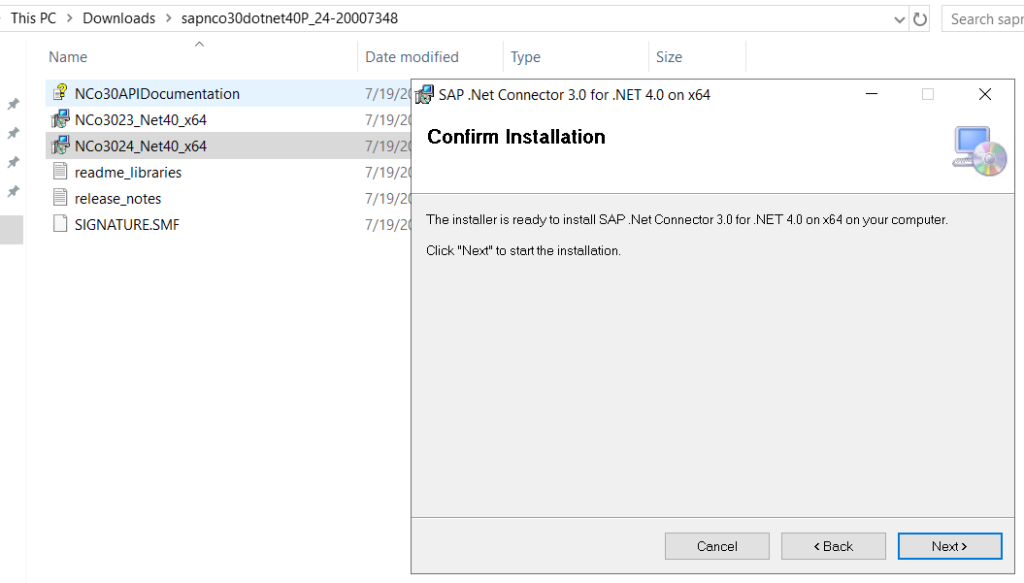1024x583 pixels.
Task: Cancel the SAP connector installation
Action: 717,546
